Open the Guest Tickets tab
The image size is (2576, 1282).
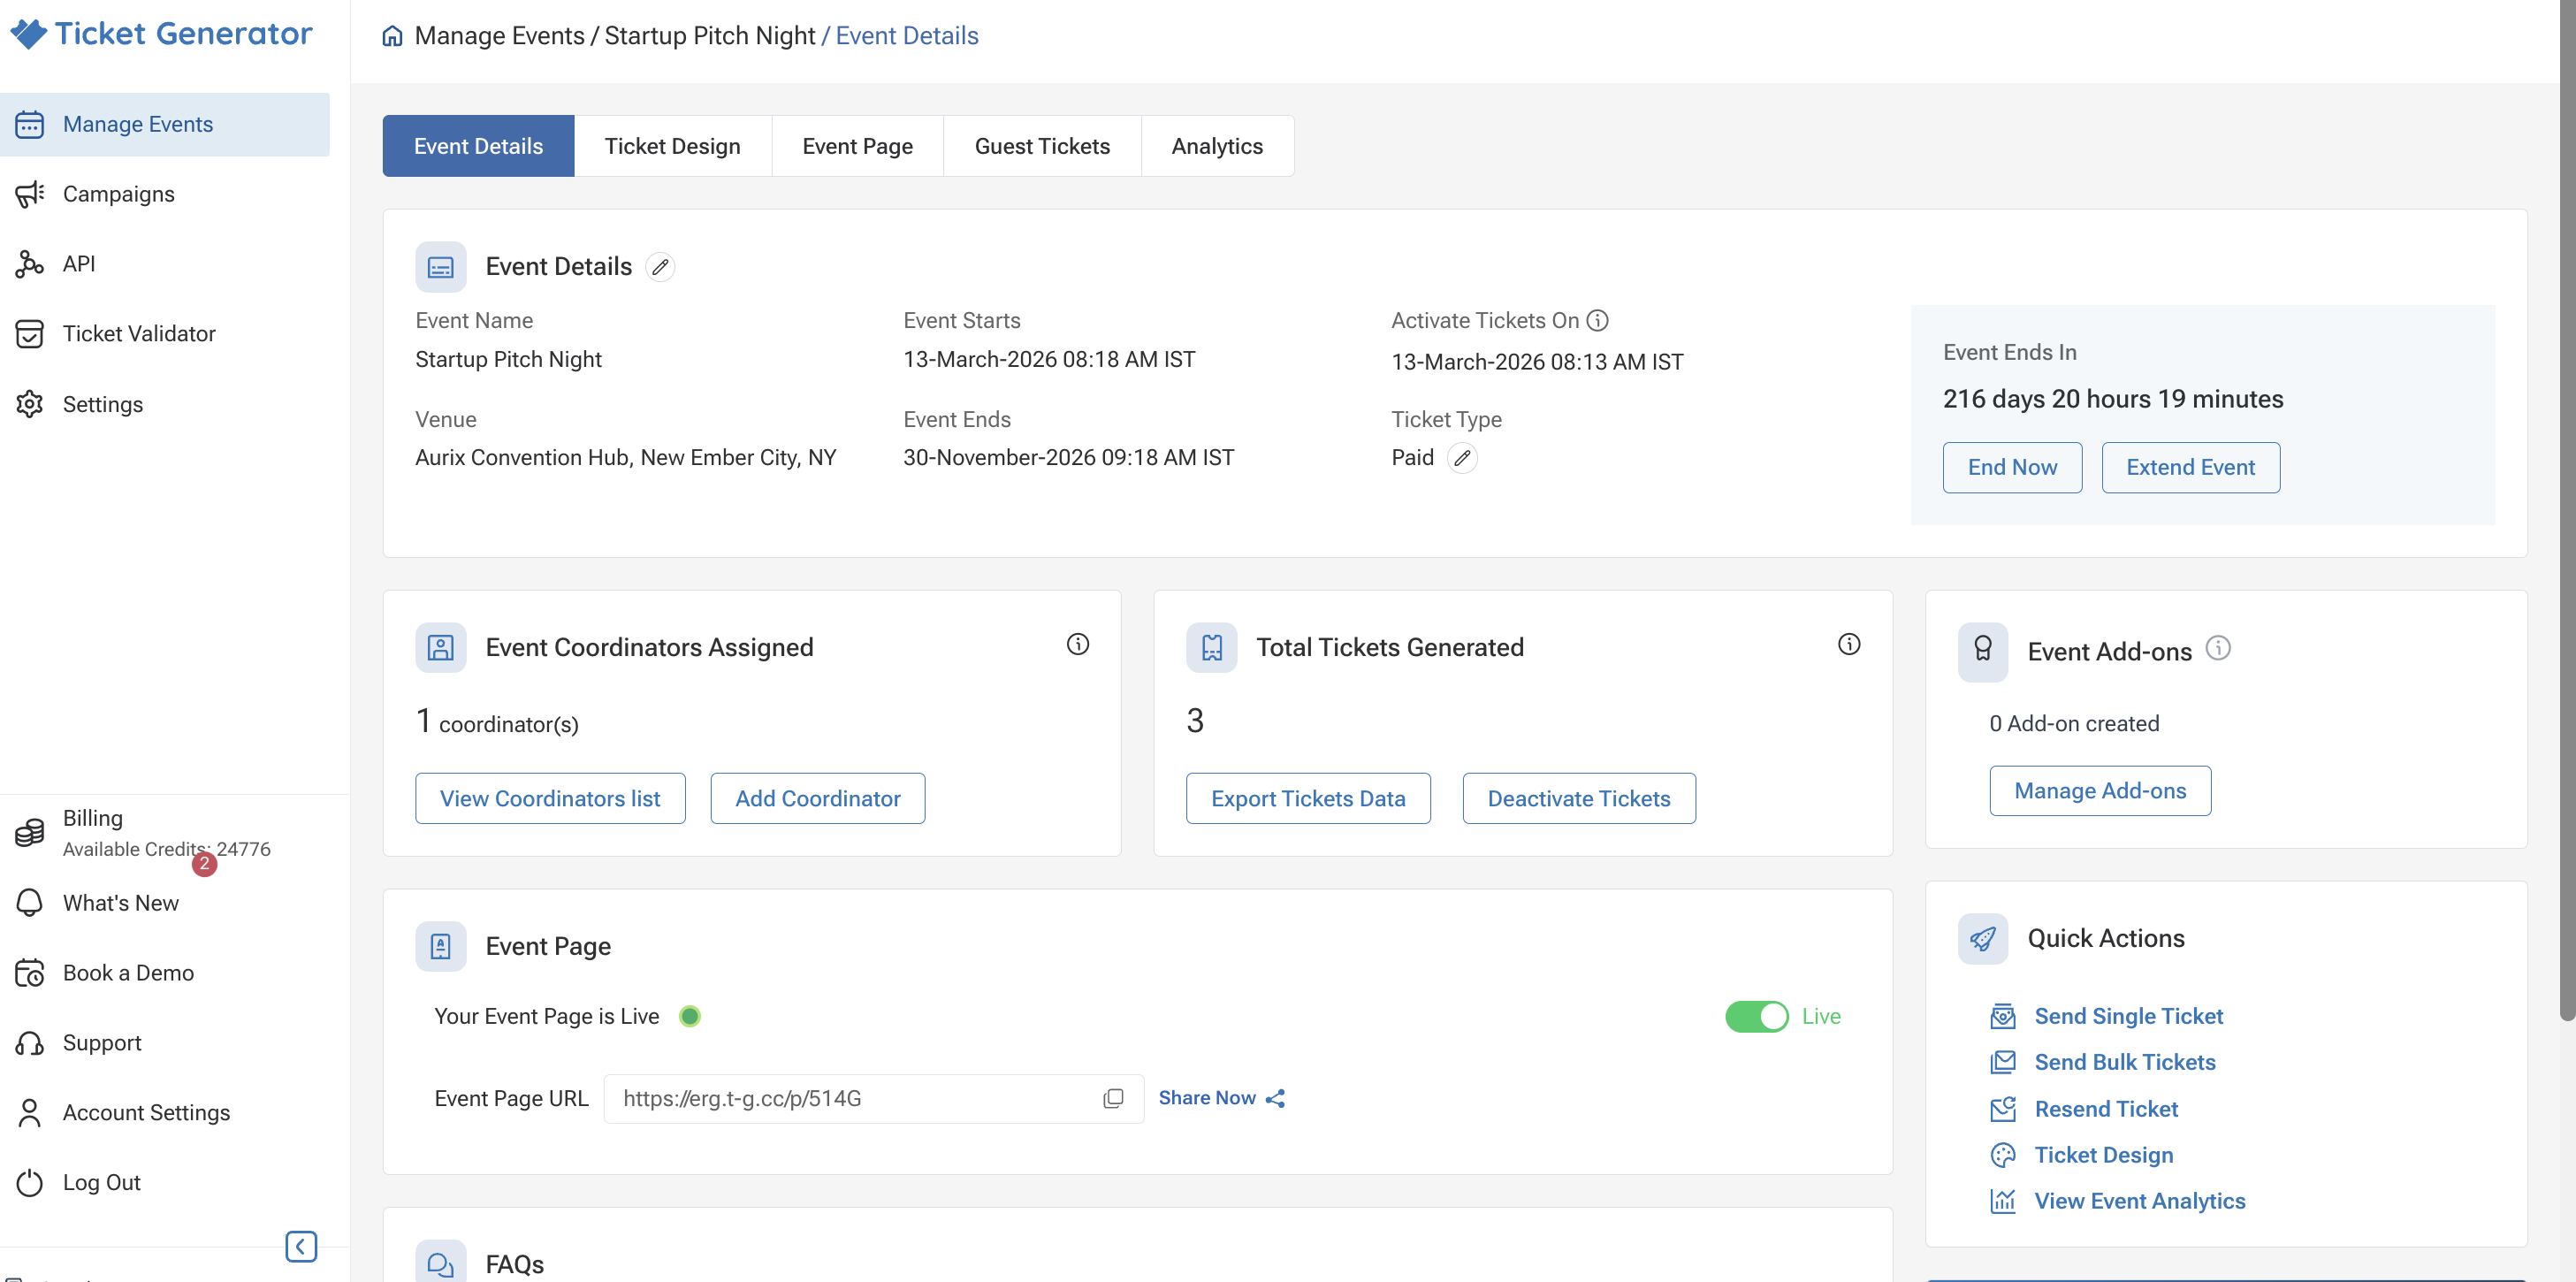click(x=1042, y=146)
